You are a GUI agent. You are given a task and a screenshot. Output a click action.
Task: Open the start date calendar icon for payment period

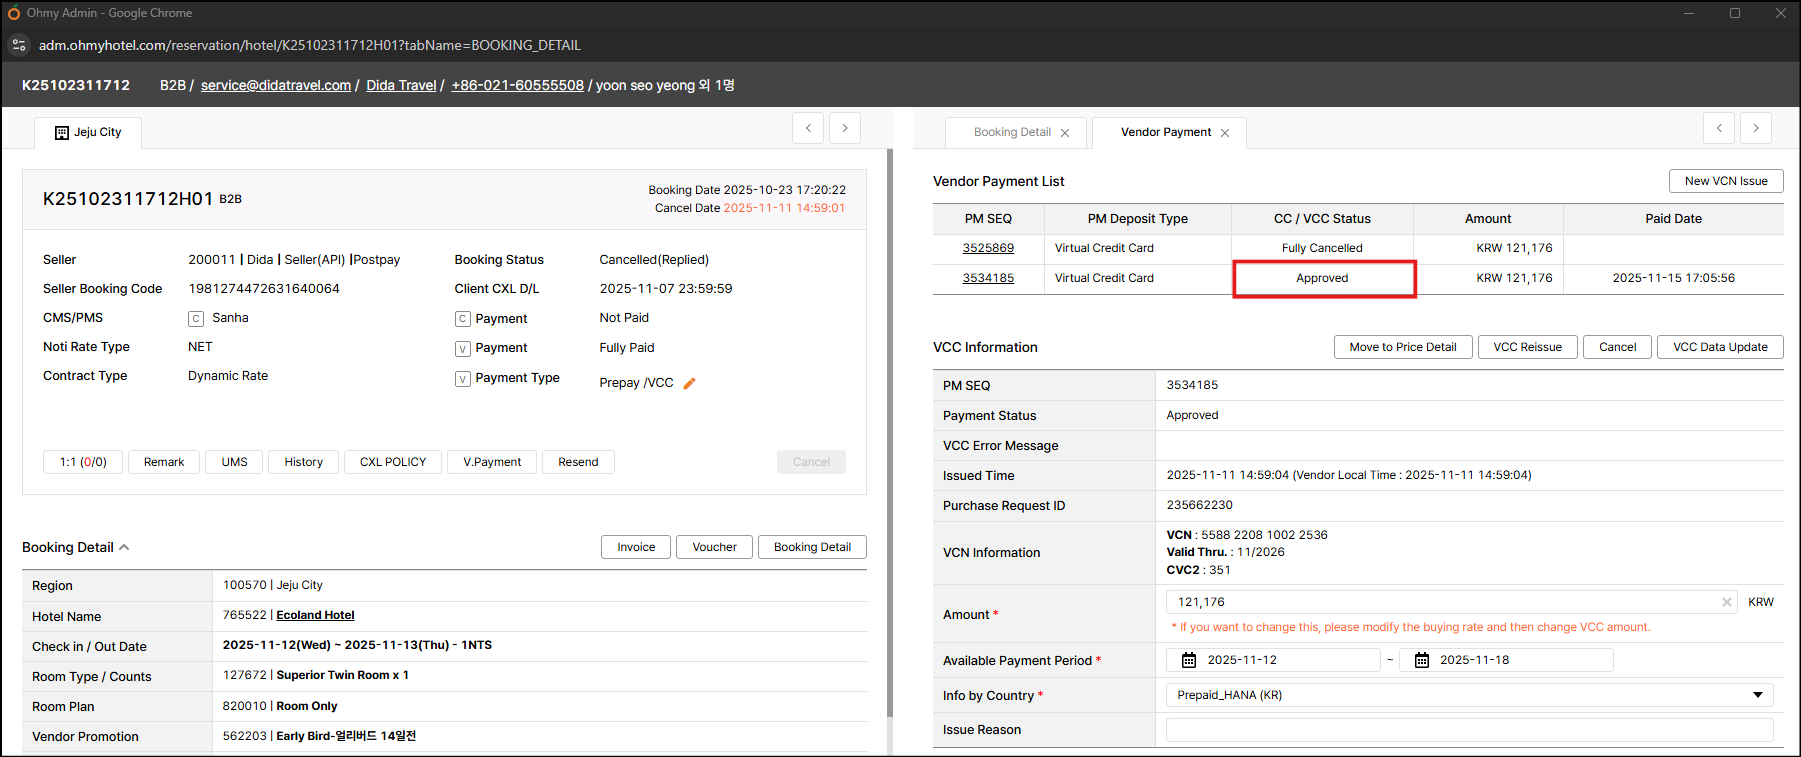[x=1189, y=660]
